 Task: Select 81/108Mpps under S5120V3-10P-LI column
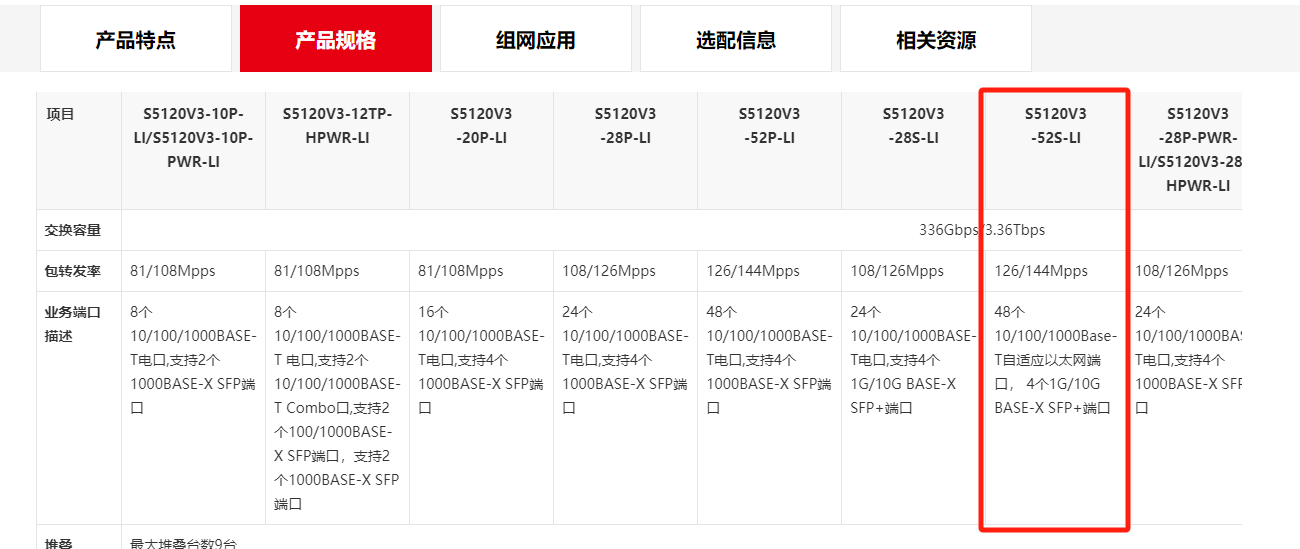pyautogui.click(x=173, y=271)
